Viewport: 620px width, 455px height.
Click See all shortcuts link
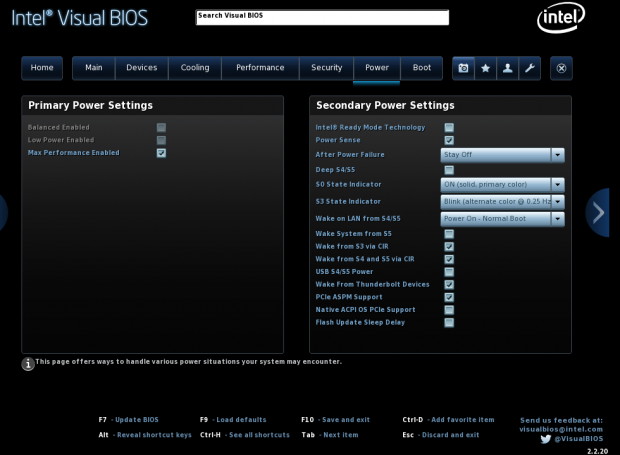(x=259, y=435)
